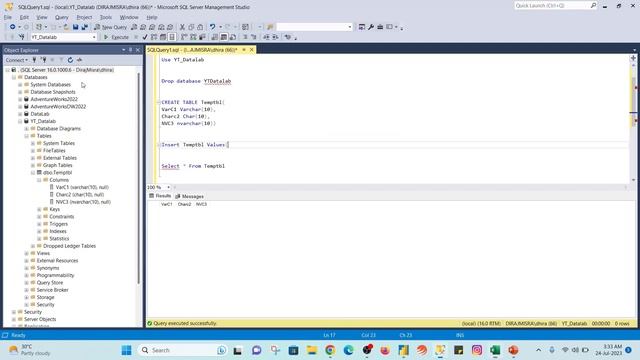The image size is (640, 360).
Task: Switch output to Results to Grid
Action: pyautogui.click(x=224, y=37)
